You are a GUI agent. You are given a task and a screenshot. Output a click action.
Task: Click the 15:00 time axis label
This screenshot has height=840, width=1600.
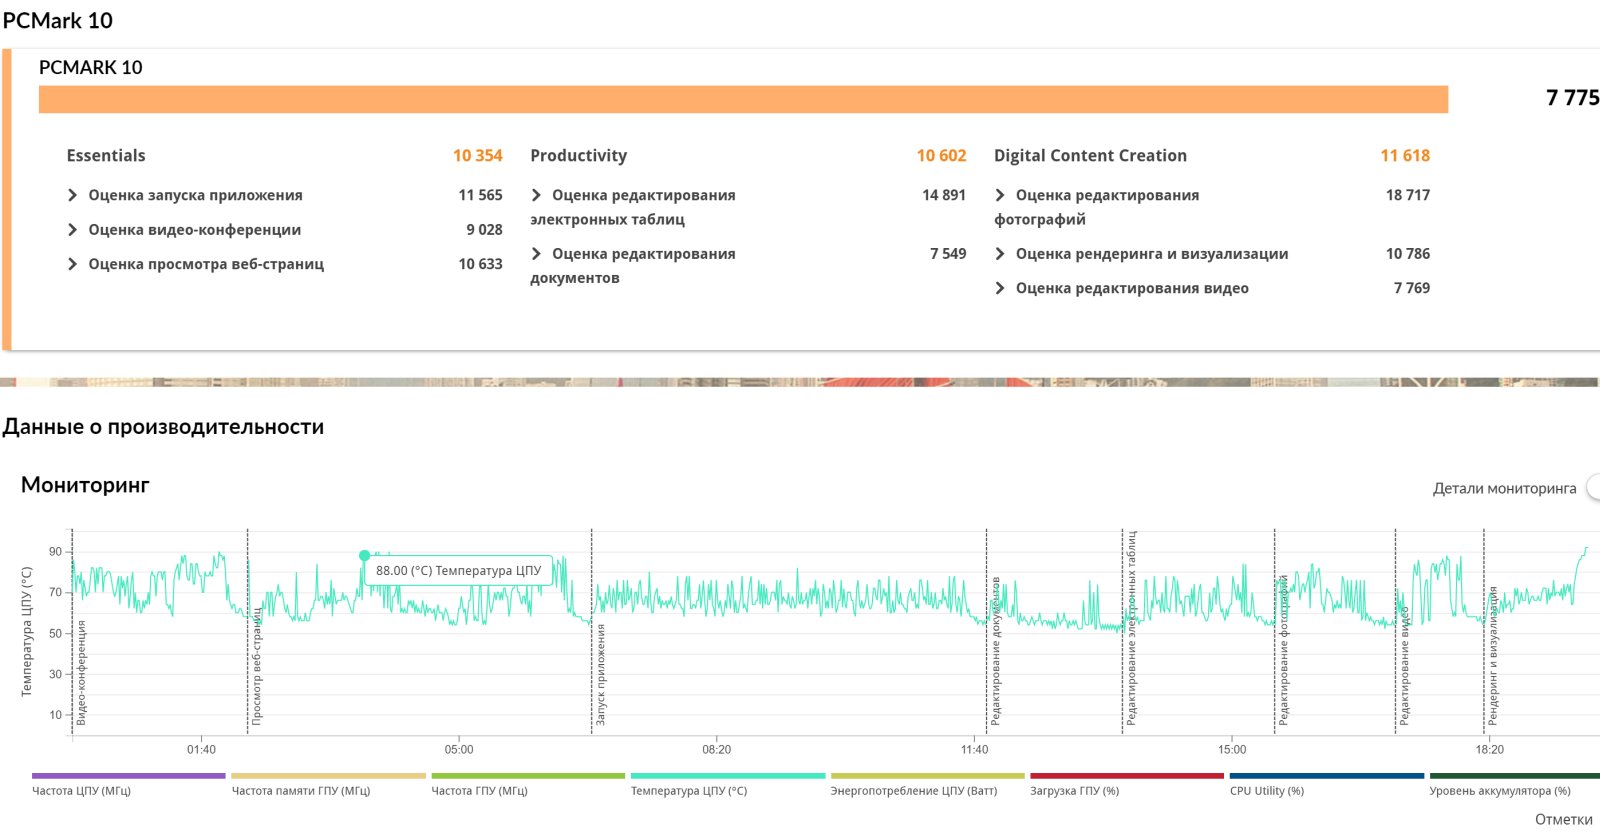point(1232,750)
